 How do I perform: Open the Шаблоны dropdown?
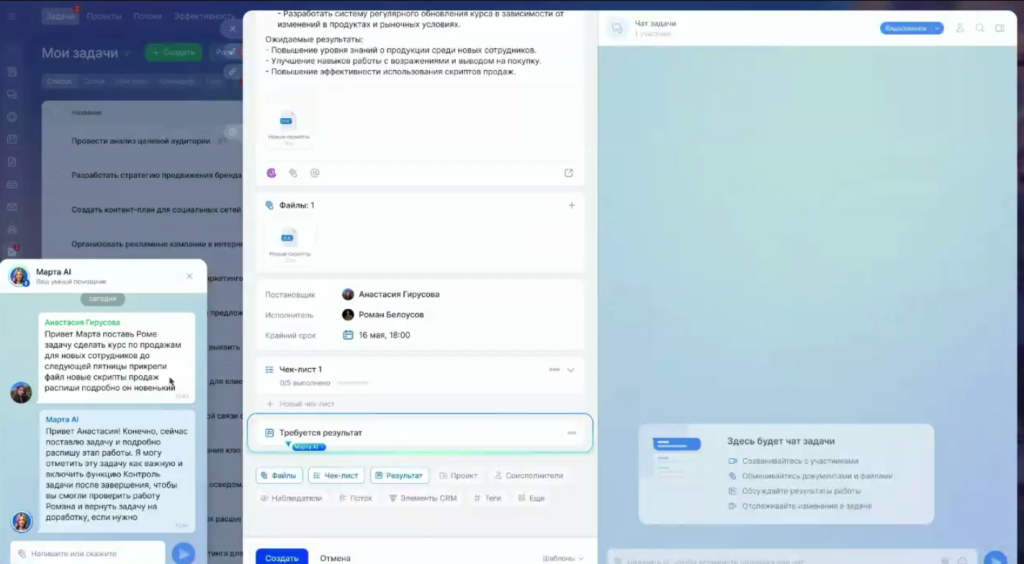tap(563, 558)
